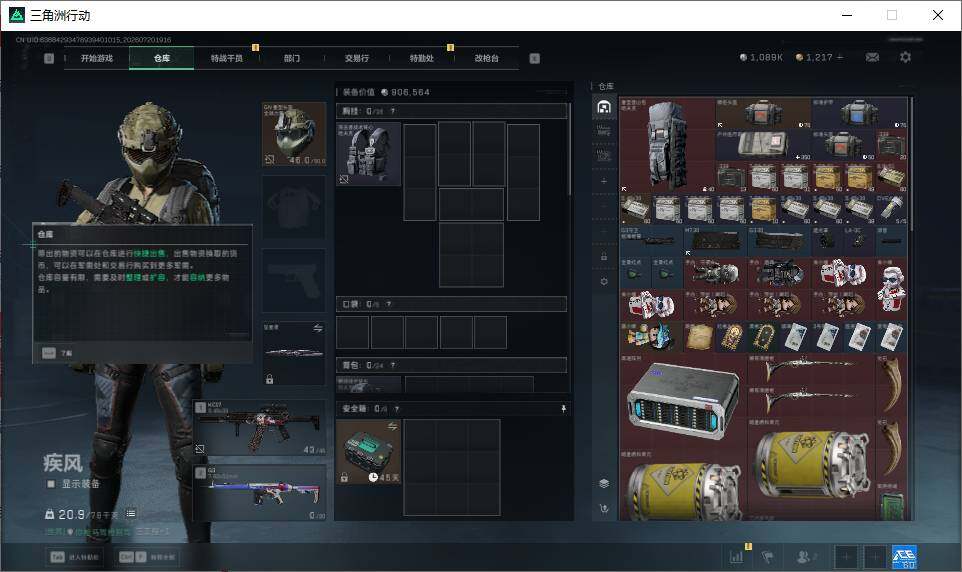Click the first empty pocket slot
The height and width of the screenshot is (572, 962).
pos(353,333)
